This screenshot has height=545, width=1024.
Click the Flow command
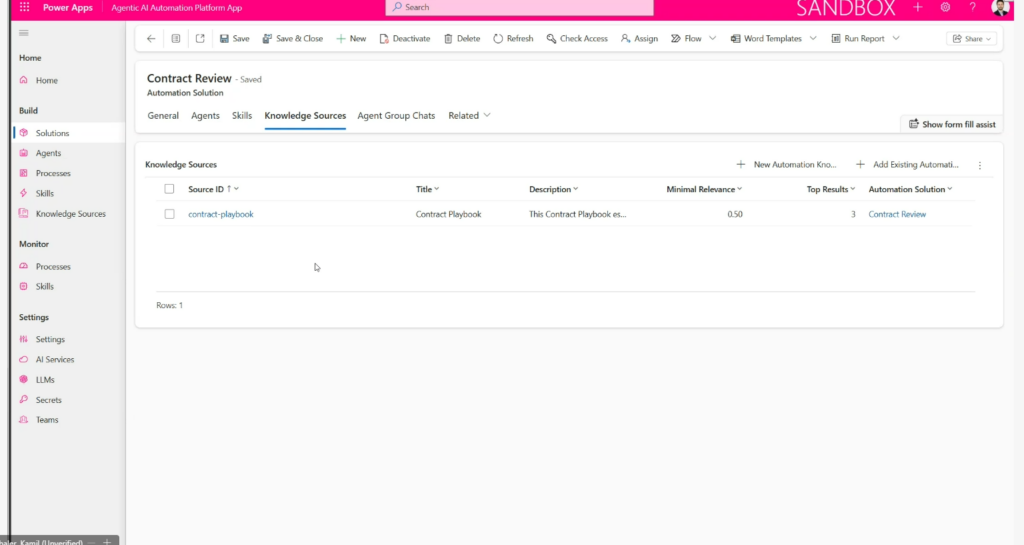tap(686, 39)
